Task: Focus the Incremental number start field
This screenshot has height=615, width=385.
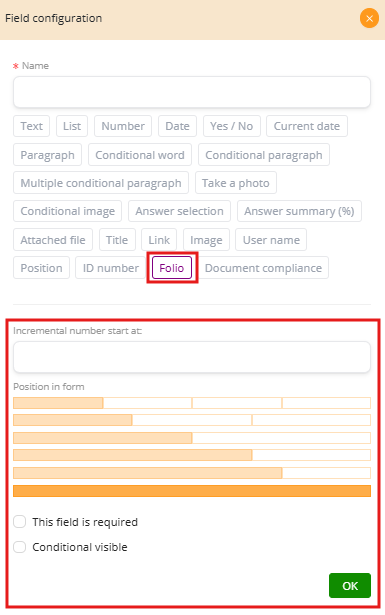Action: (192, 357)
